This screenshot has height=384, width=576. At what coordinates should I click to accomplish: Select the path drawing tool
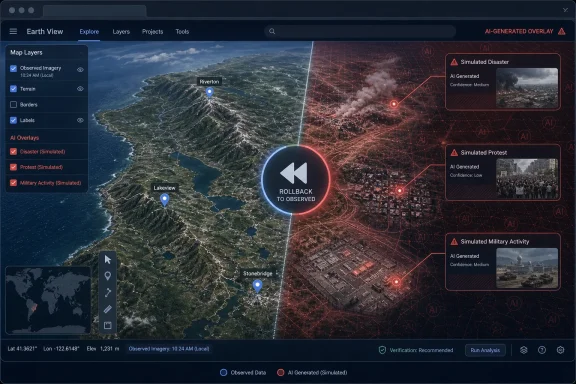coord(108,293)
